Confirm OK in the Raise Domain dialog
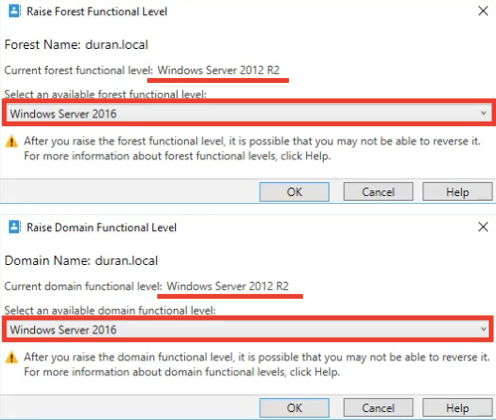This screenshot has height=420, width=496. point(294,408)
